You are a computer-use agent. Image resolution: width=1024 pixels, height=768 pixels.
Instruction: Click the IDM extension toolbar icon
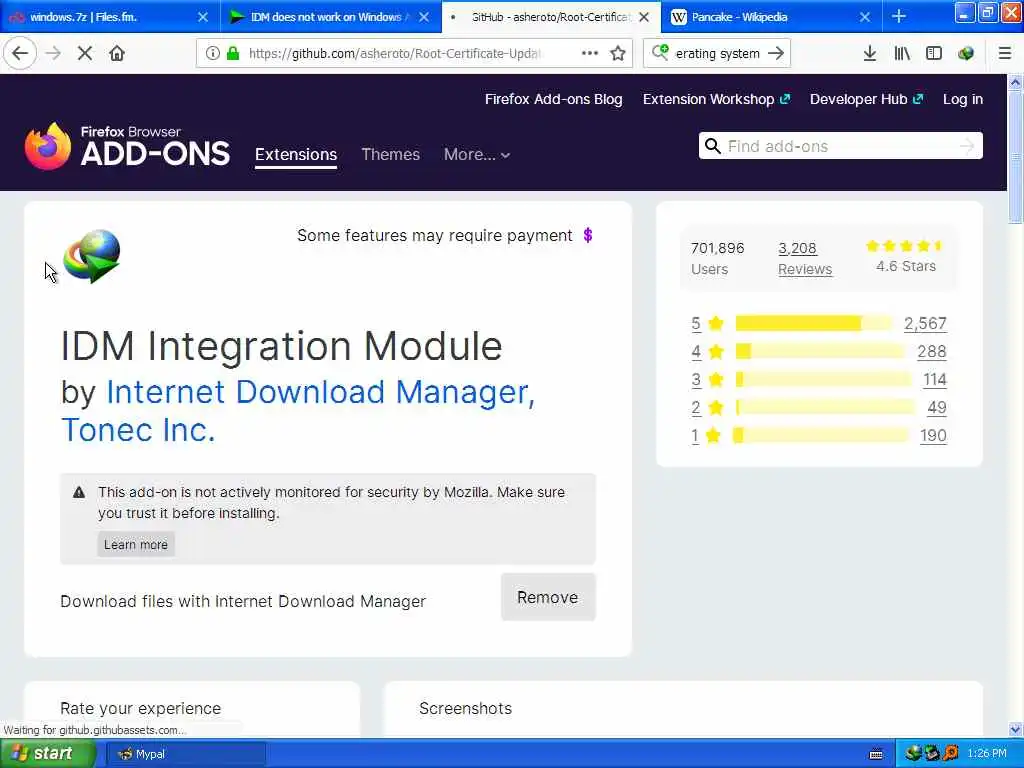(966, 54)
